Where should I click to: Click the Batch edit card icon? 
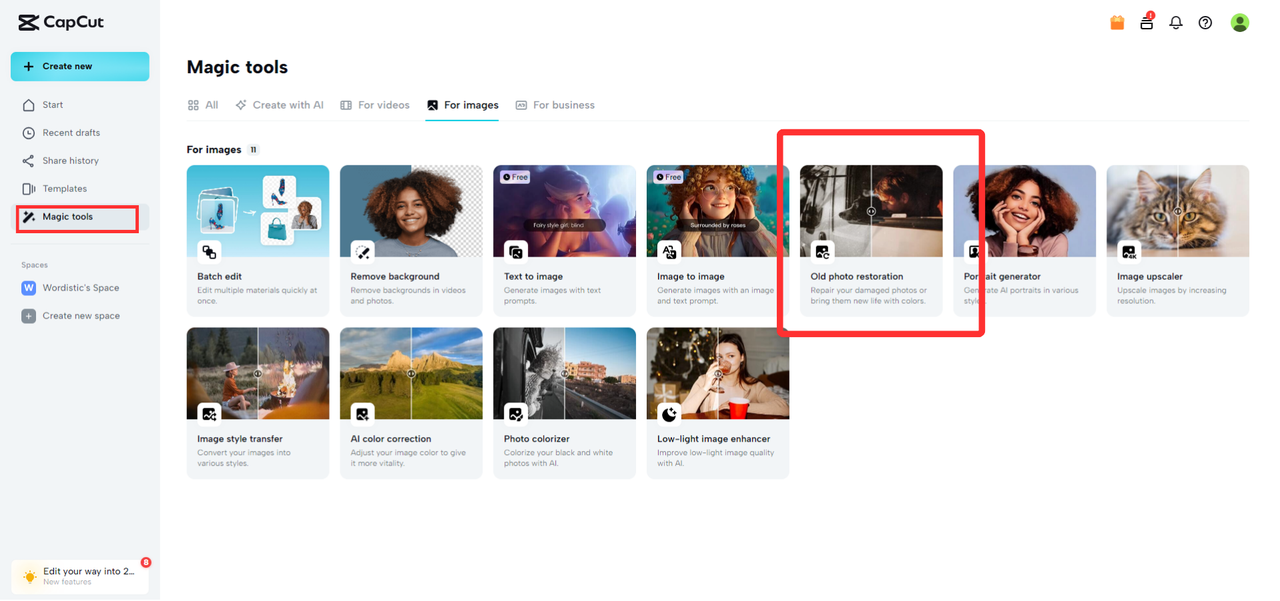point(209,251)
